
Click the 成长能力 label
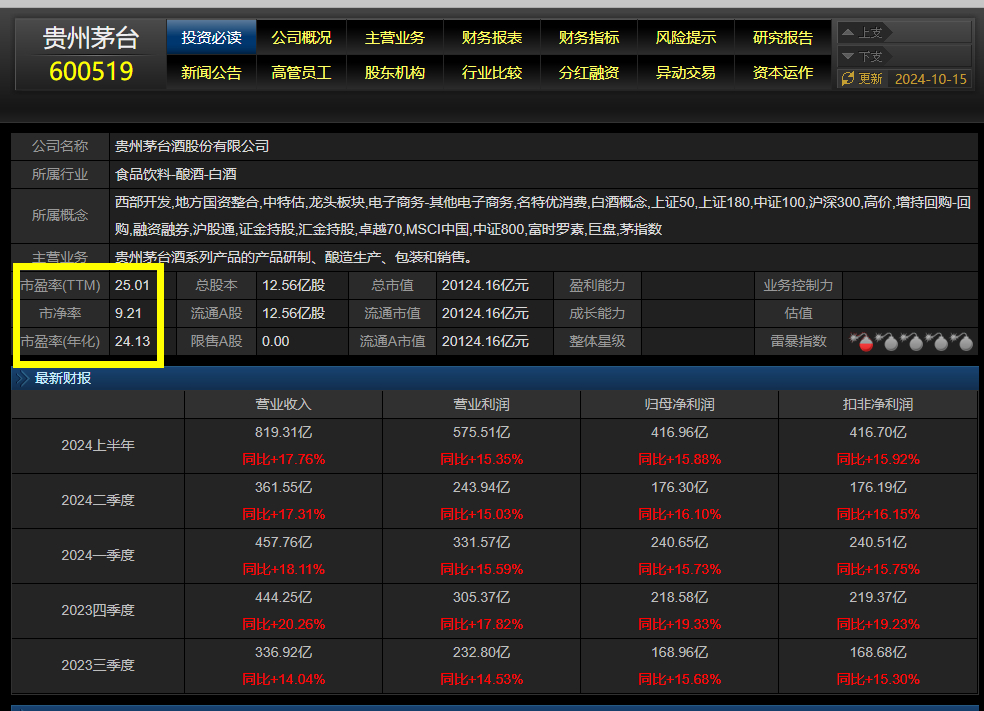coord(597,313)
